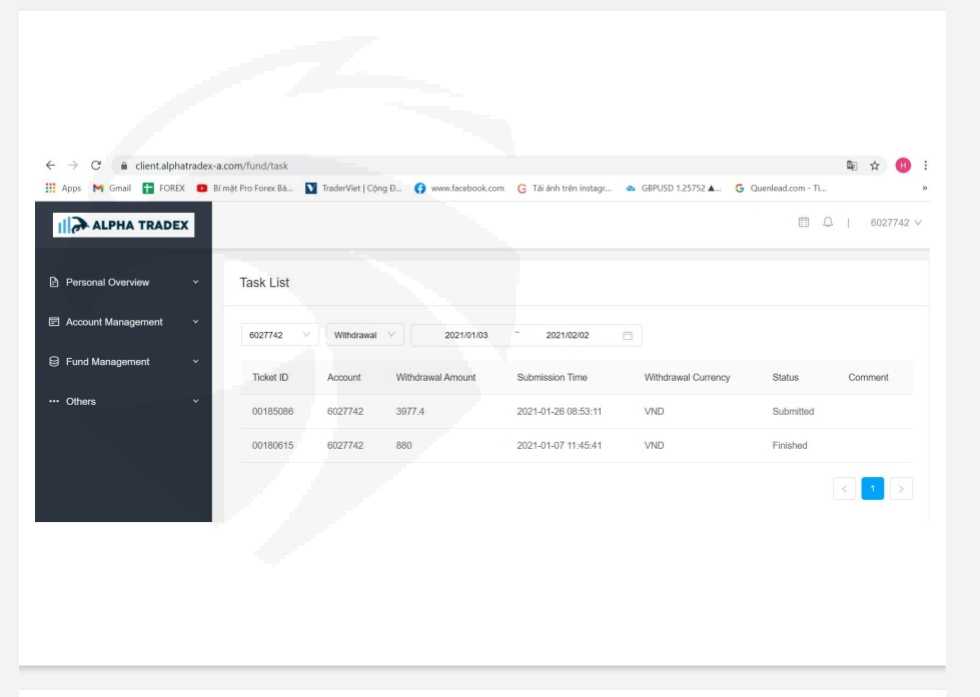
Task: Click the next page arrow
Action: point(901,488)
